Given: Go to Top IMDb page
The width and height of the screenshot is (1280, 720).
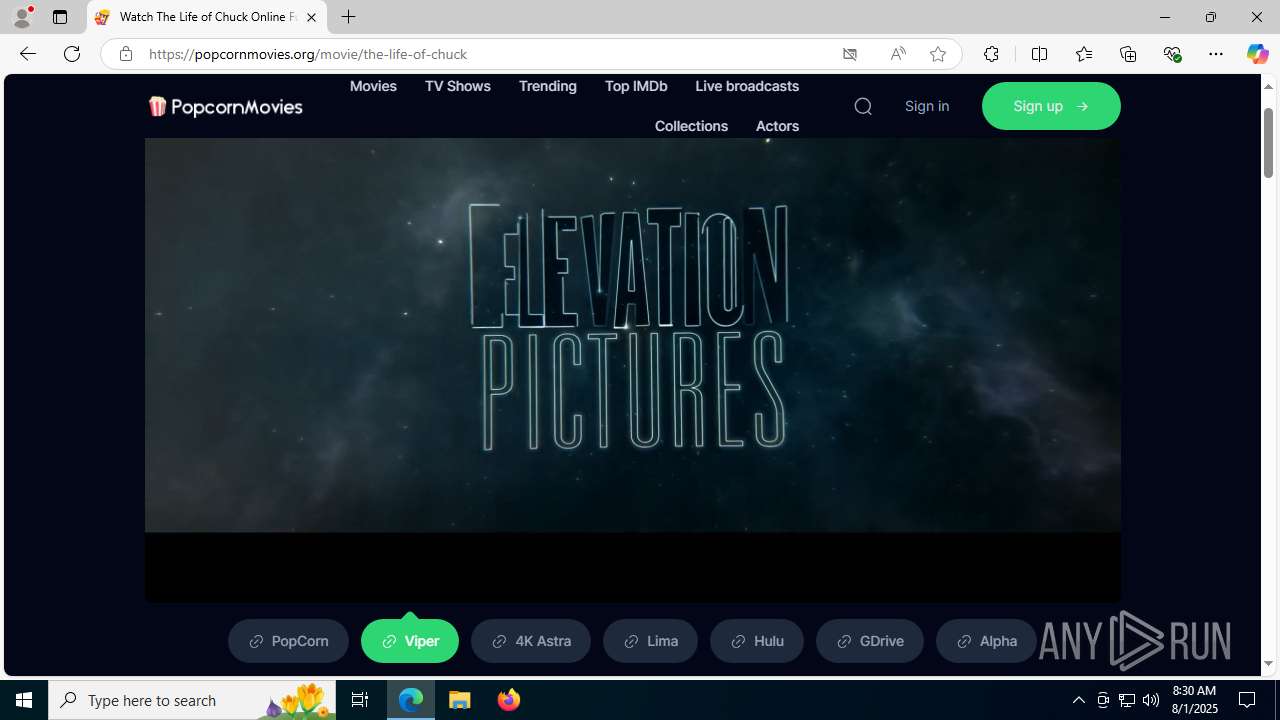Looking at the screenshot, I should (x=636, y=86).
